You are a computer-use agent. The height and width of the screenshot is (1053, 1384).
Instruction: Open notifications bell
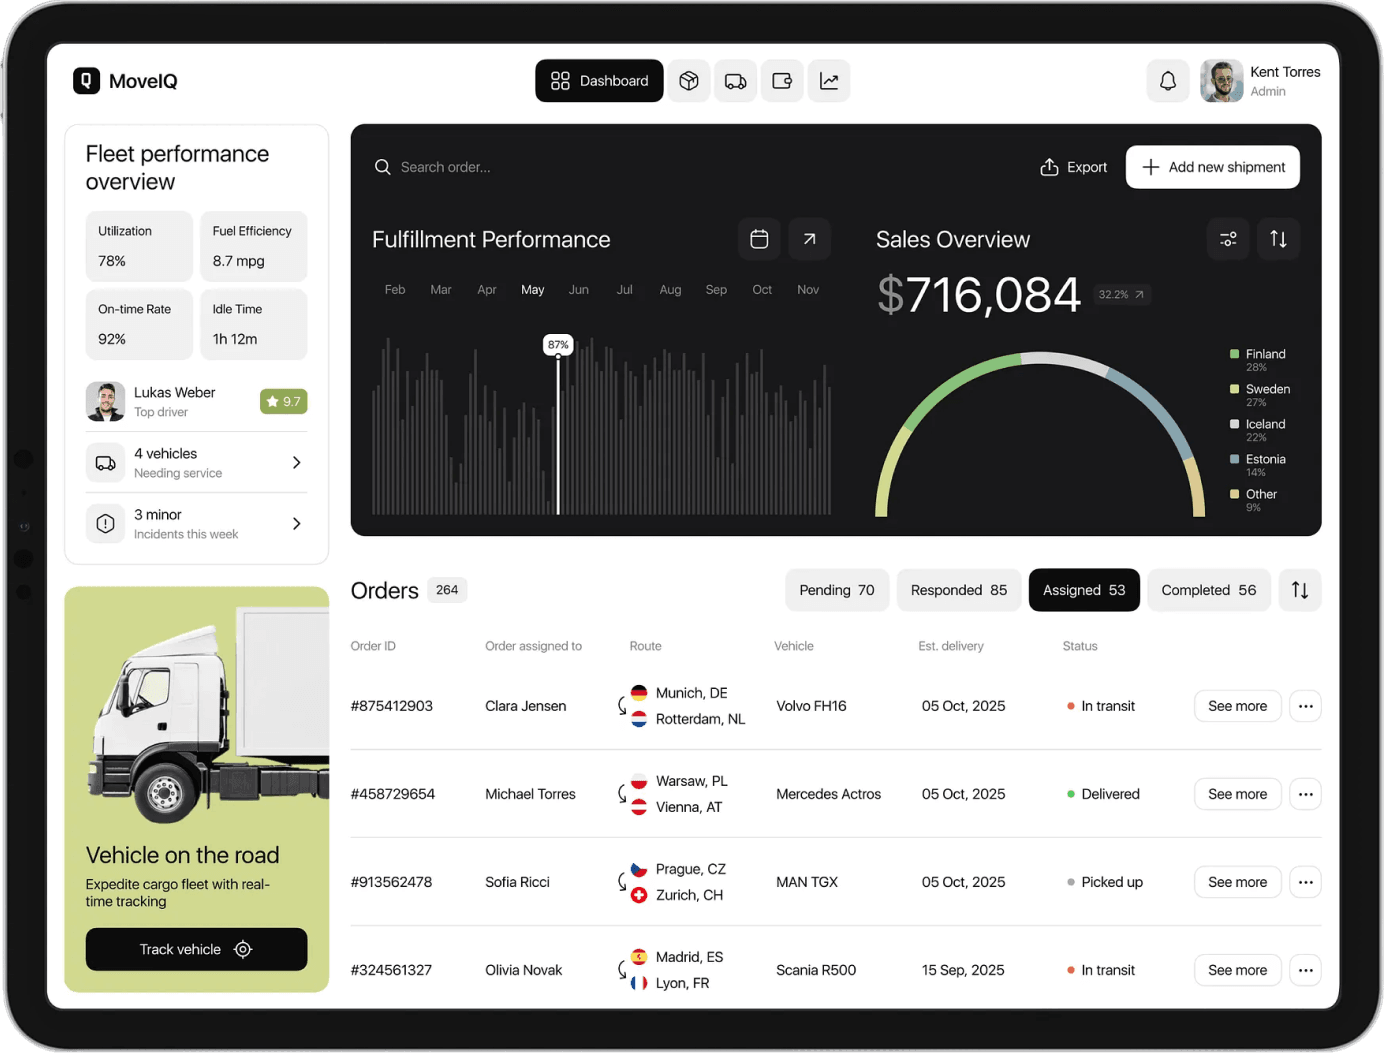point(1168,81)
